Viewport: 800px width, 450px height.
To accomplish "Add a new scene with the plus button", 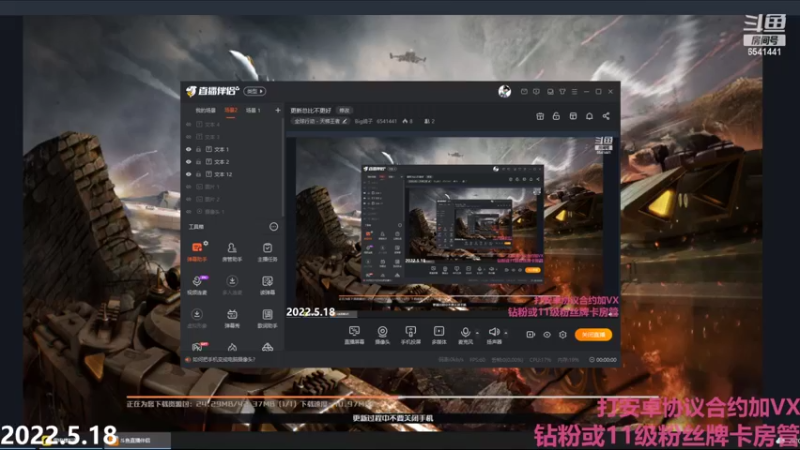I will pyautogui.click(x=278, y=110).
